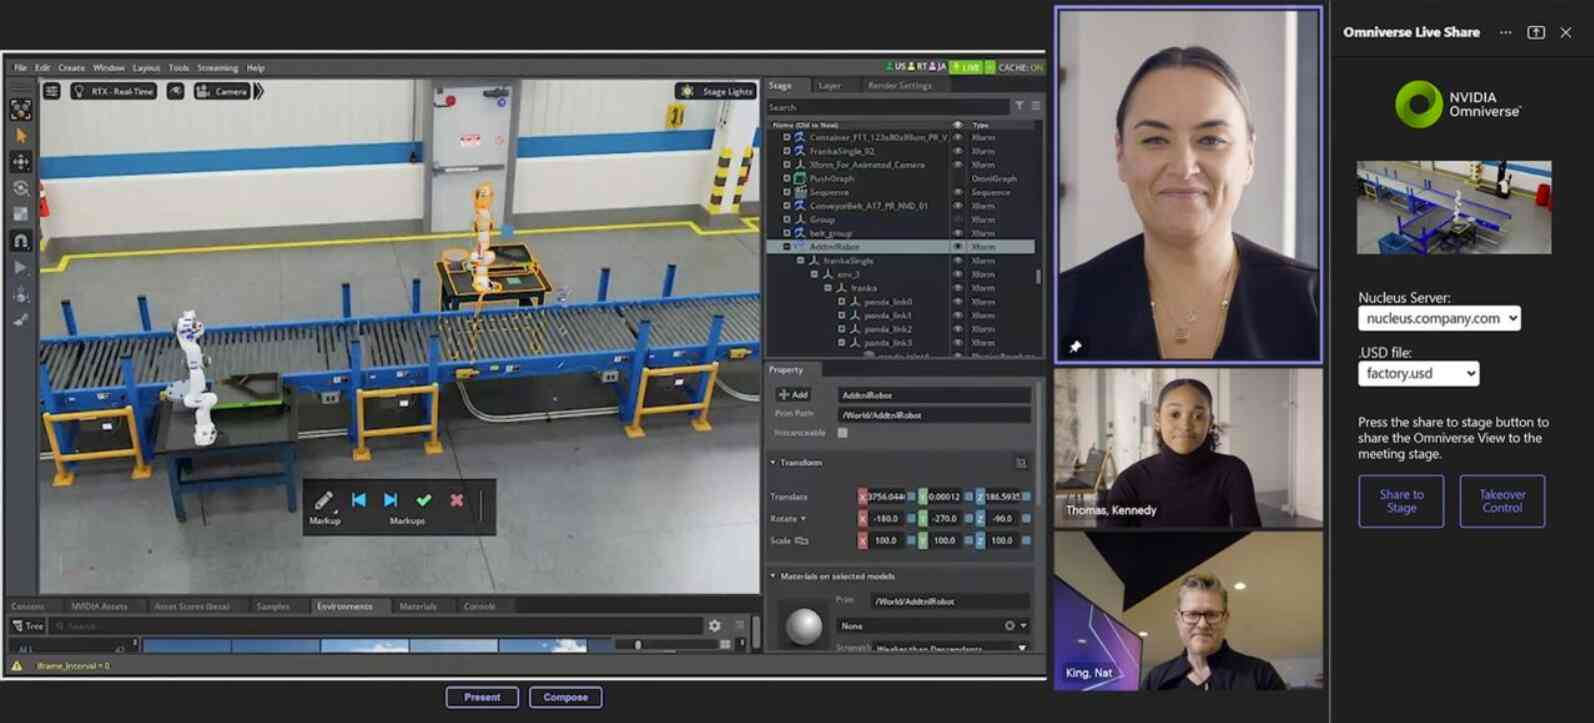Select Xform_For_Animated_Camera in Stage tree
Image resolution: width=1594 pixels, height=723 pixels.
[x=867, y=165]
